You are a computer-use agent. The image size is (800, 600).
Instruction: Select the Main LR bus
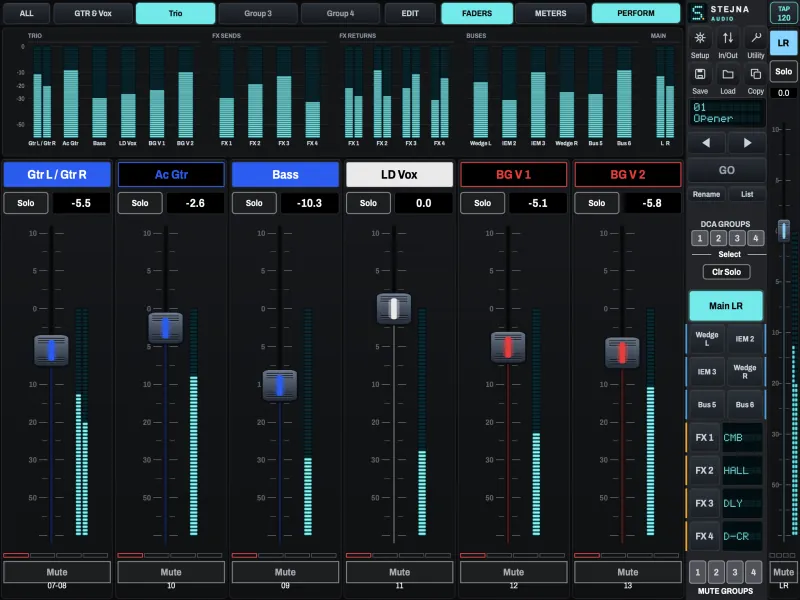coord(726,306)
